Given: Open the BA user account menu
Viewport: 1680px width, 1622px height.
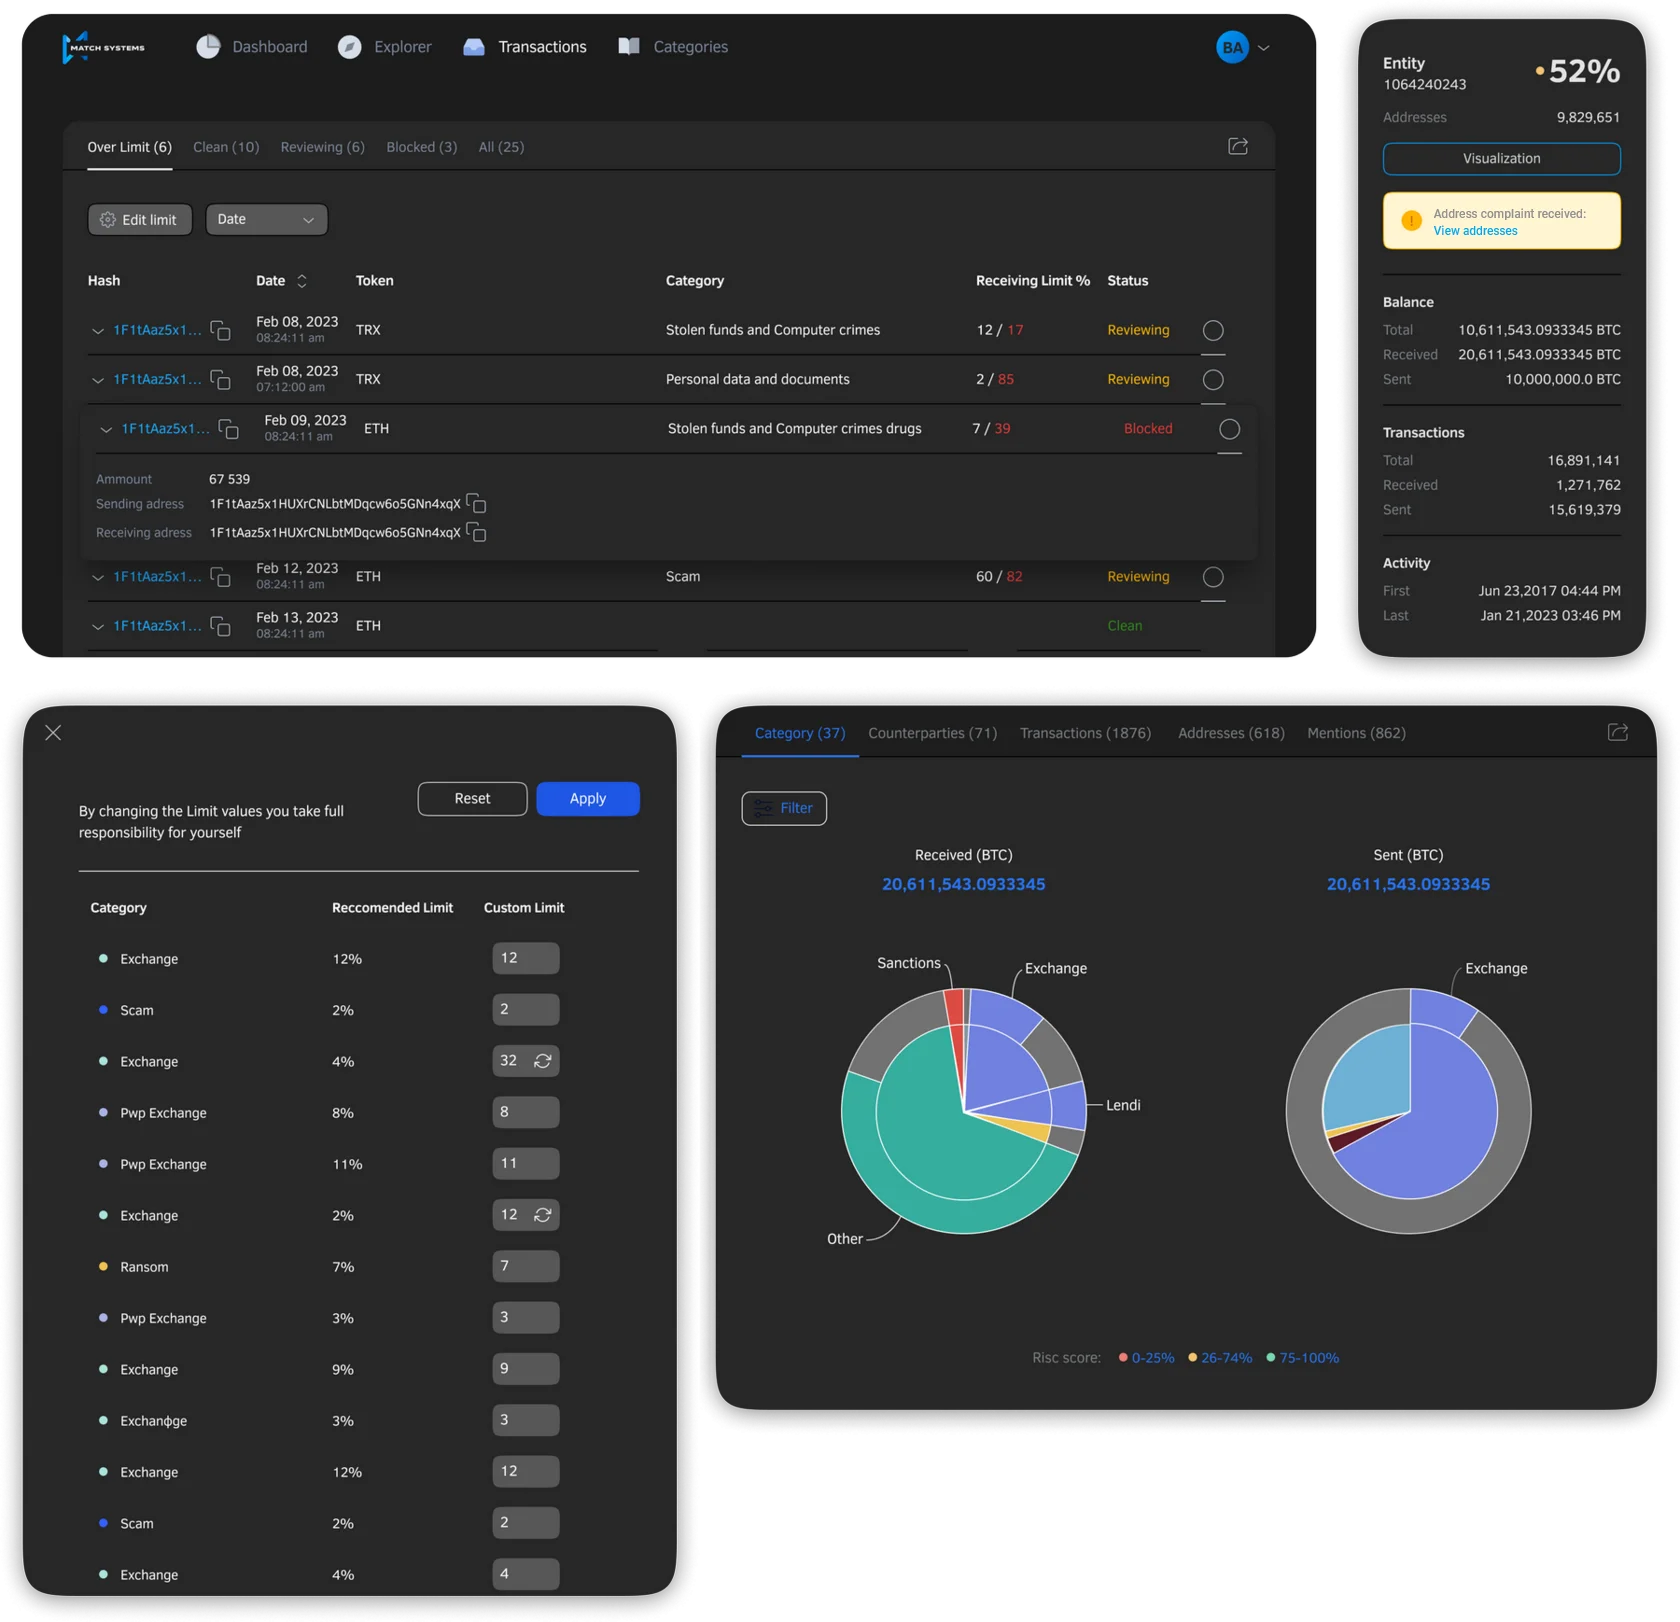Looking at the screenshot, I should tap(1243, 47).
